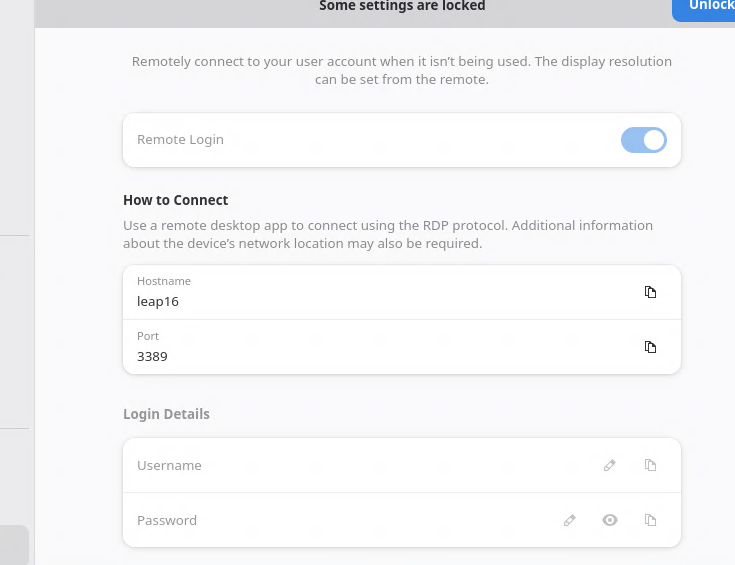735x565 pixels.
Task: Select the highlighted sidebar item at bottom left
Action: pos(14,545)
